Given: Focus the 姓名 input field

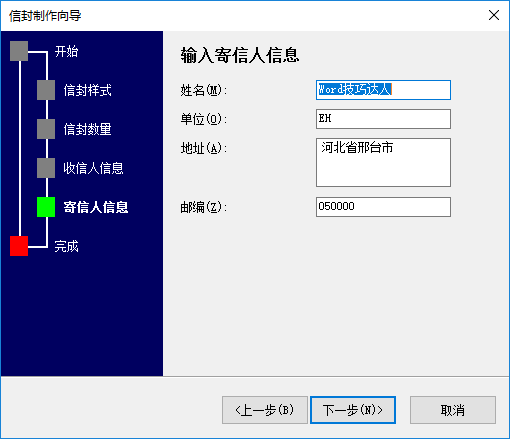Looking at the screenshot, I should tap(383, 90).
